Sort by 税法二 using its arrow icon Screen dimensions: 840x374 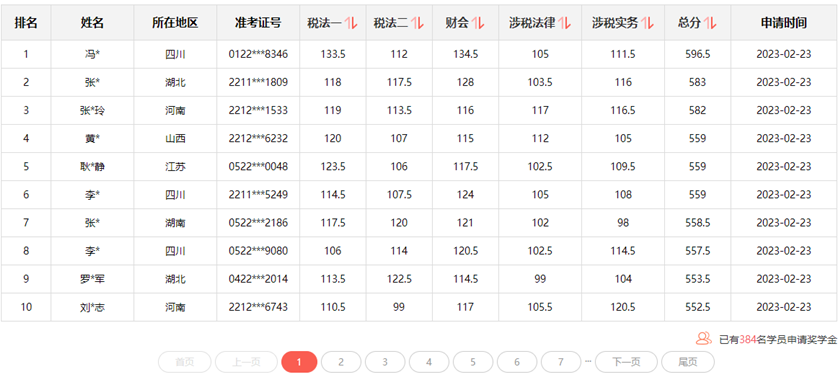coord(417,23)
